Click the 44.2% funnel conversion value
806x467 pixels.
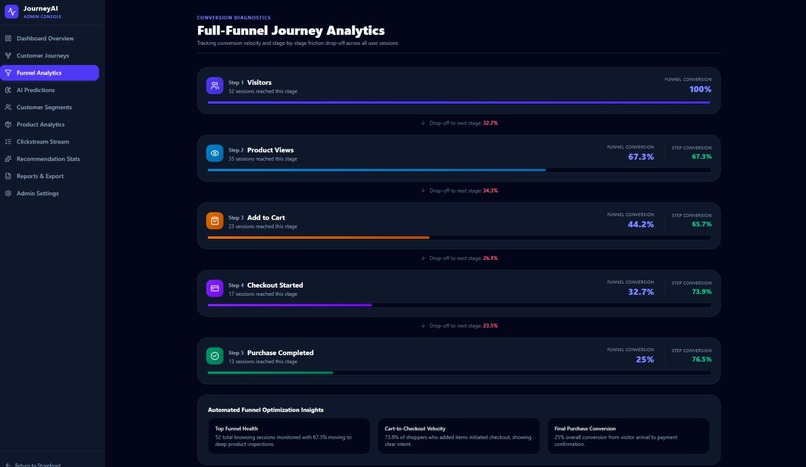(641, 225)
